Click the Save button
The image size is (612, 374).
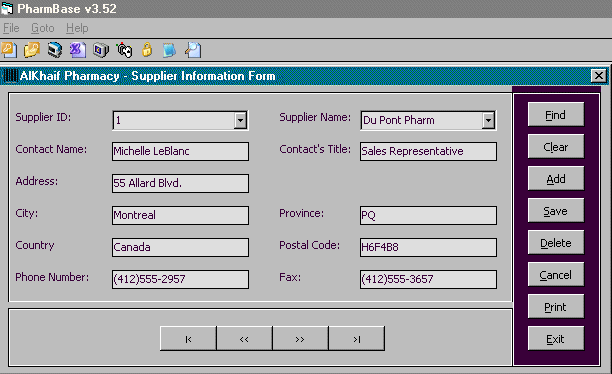tap(556, 211)
